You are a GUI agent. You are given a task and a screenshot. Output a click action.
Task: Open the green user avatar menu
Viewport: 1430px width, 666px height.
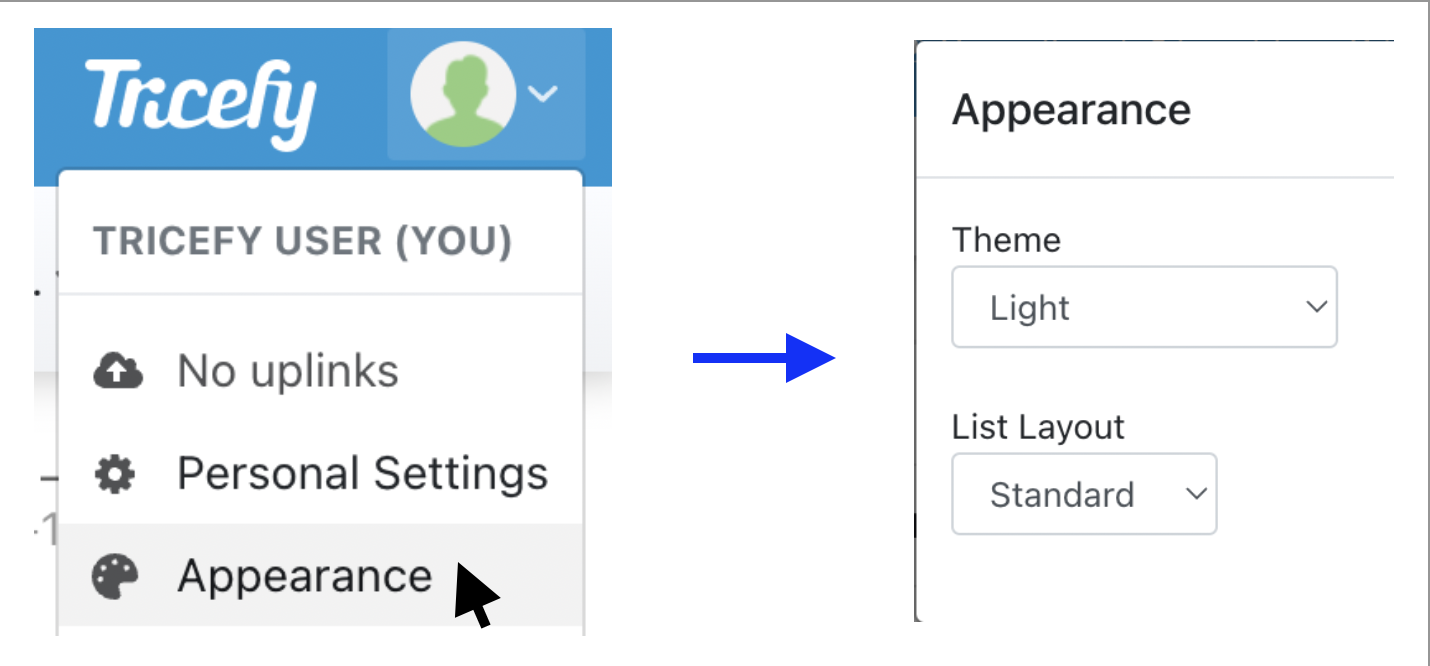[462, 94]
